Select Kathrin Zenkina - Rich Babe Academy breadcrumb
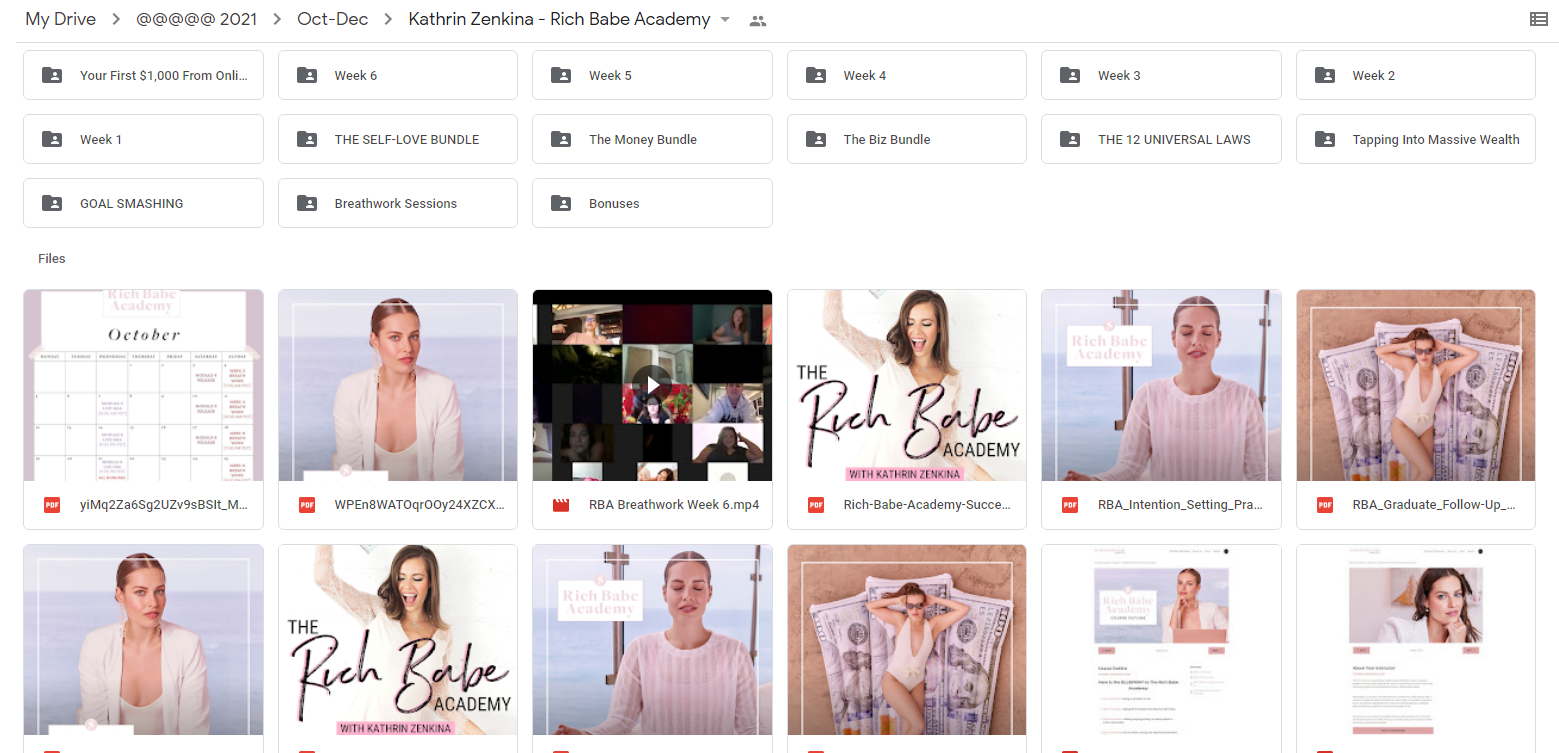Viewport: 1559px width, 753px height. click(x=559, y=19)
